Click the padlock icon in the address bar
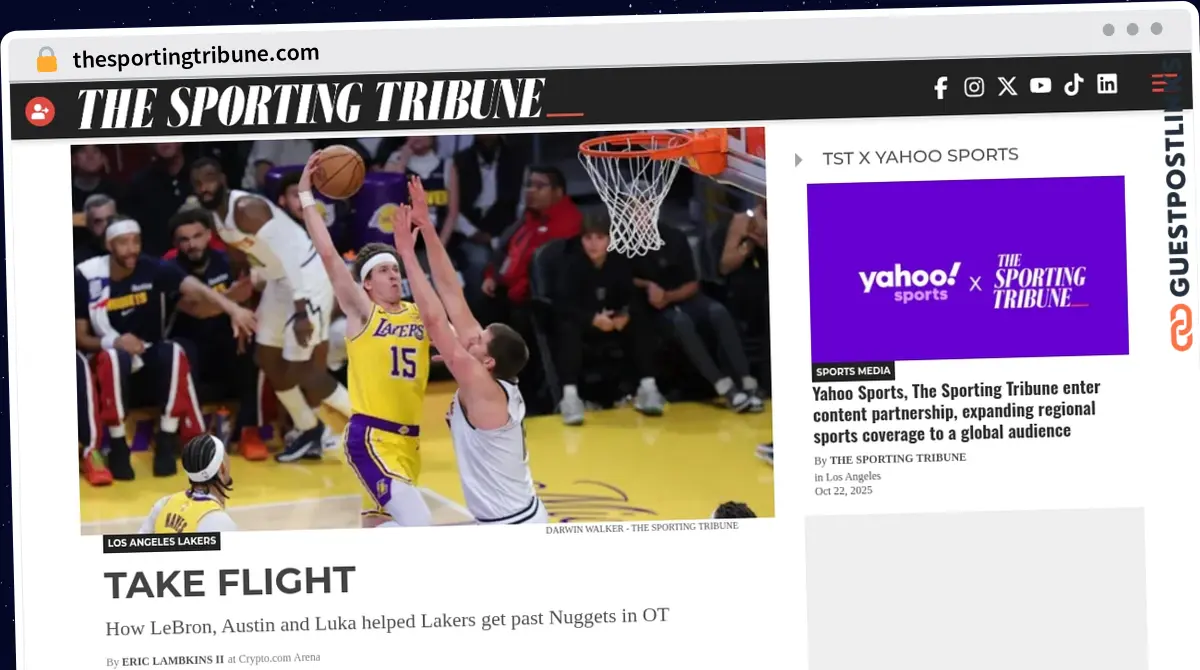The height and width of the screenshot is (670, 1200). [46, 58]
